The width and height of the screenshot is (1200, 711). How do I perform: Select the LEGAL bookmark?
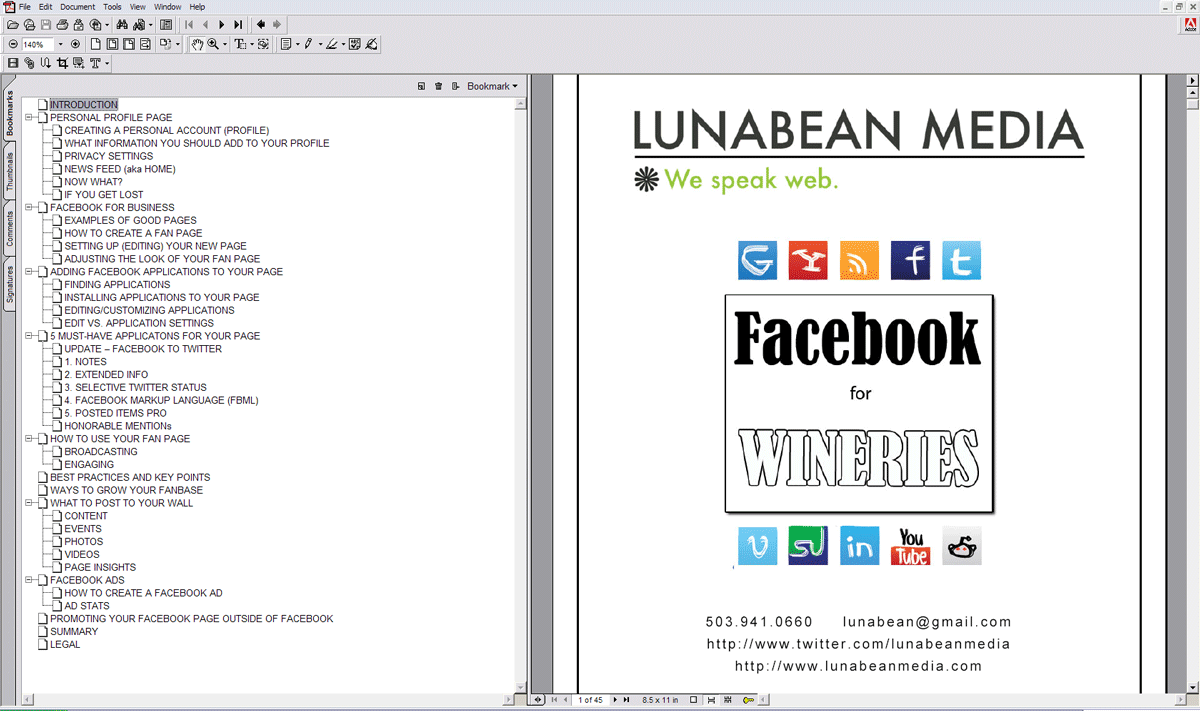[65, 644]
